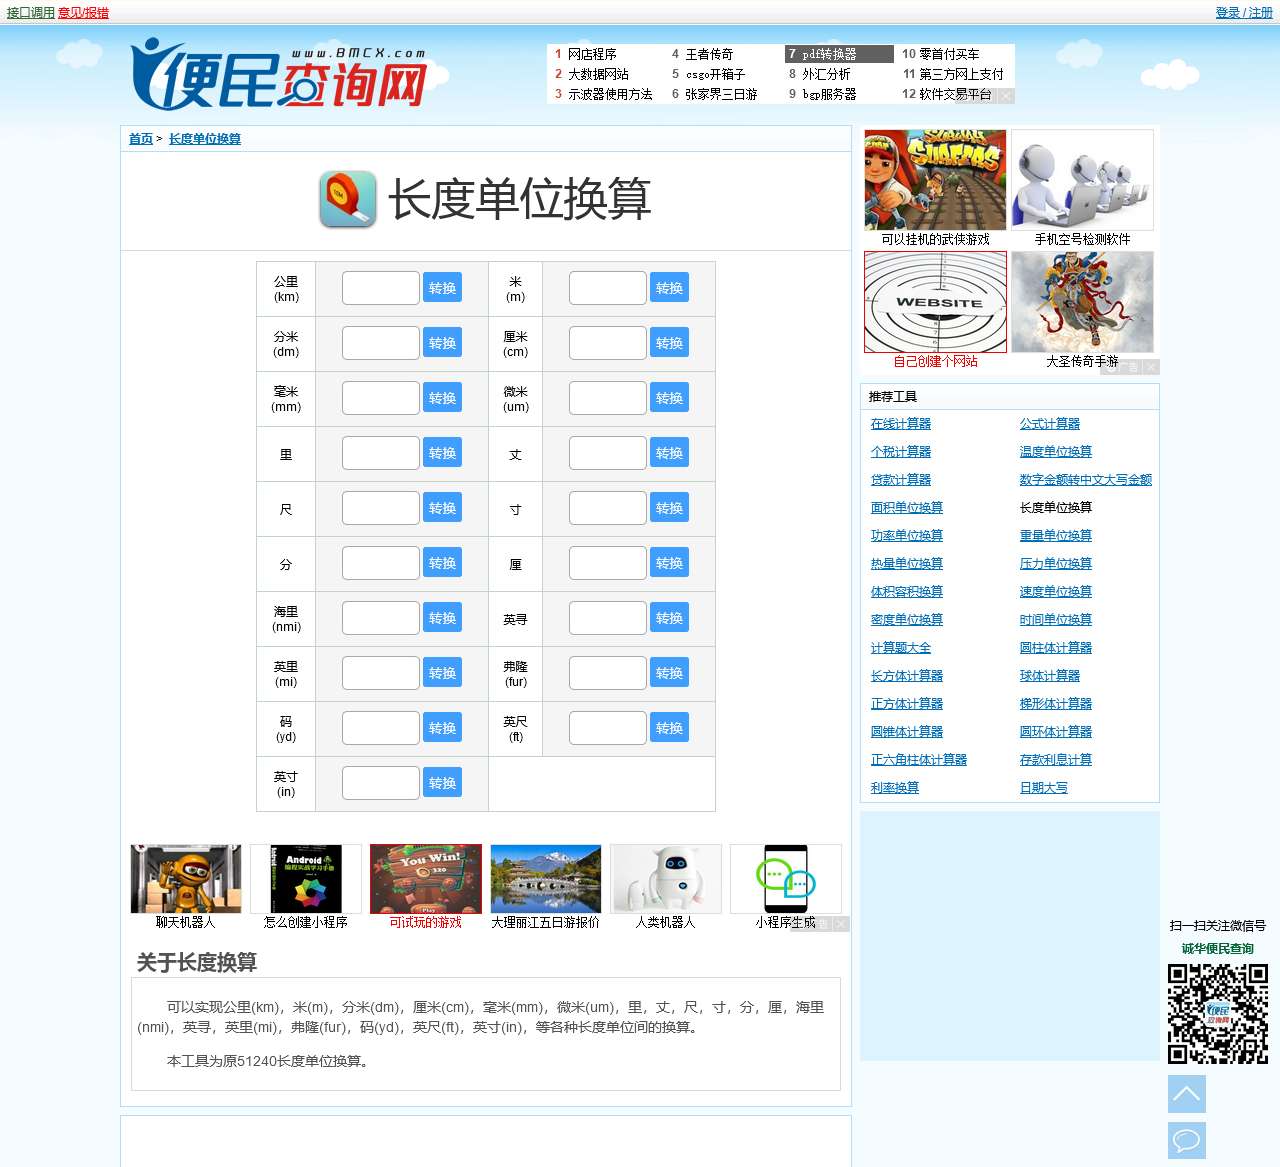Open the 意见报错 link
This screenshot has width=1280, height=1167.
[x=83, y=13]
